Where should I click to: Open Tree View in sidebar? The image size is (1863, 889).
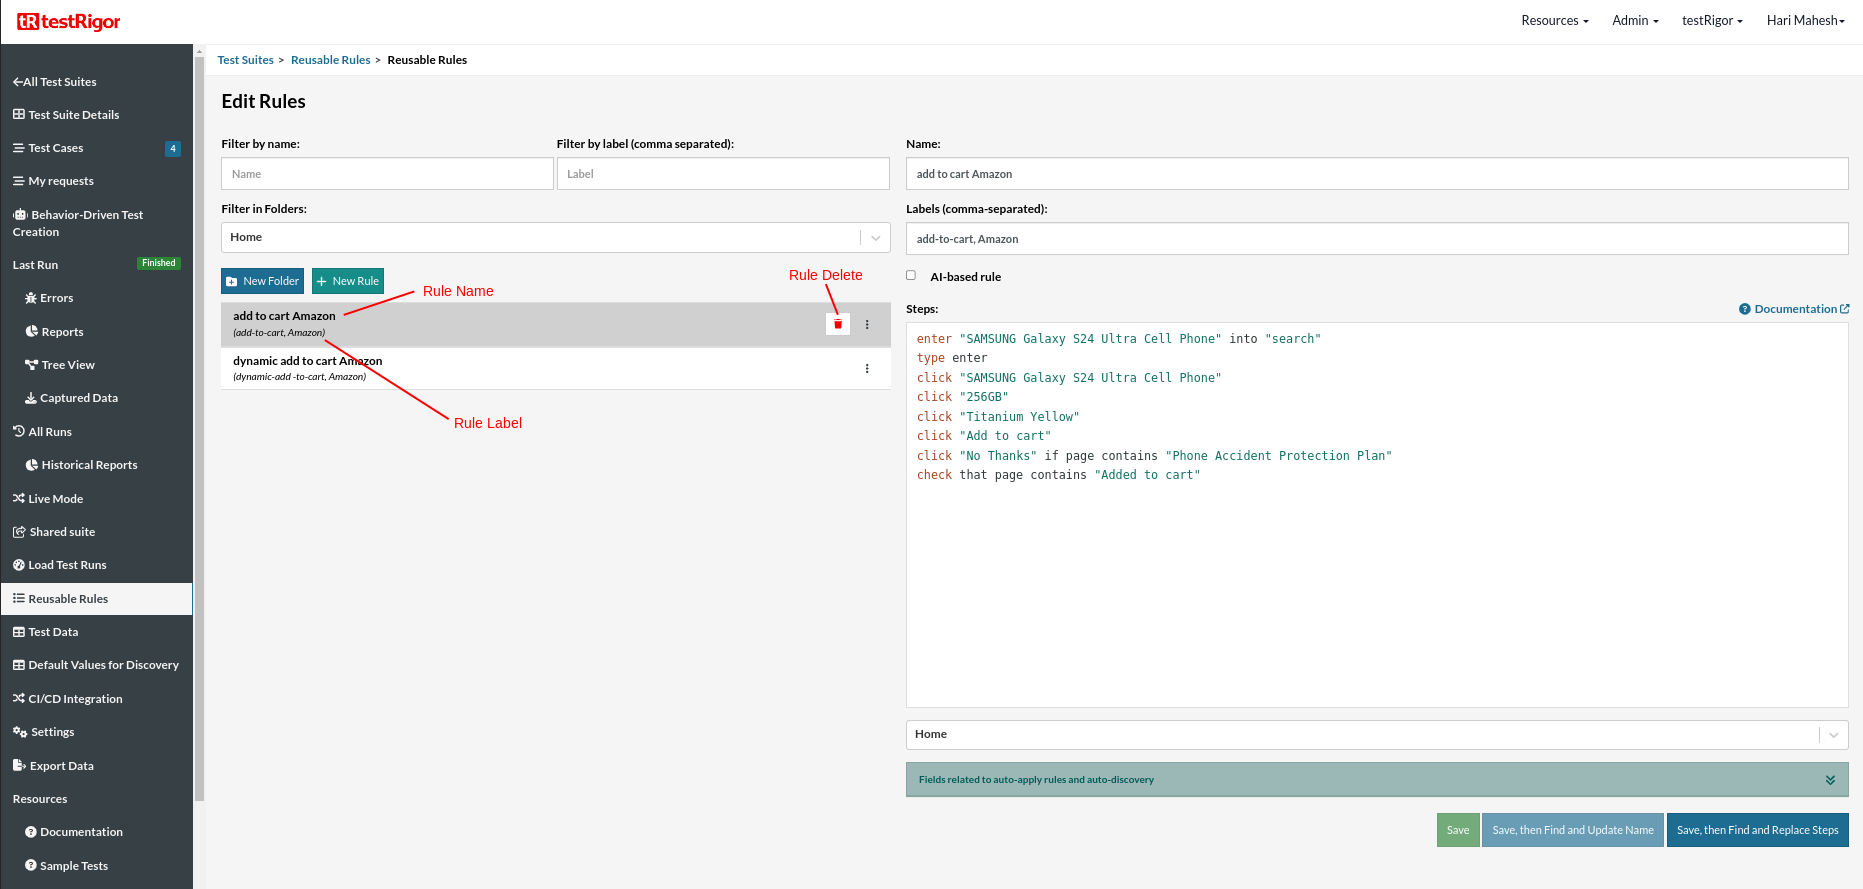point(67,365)
